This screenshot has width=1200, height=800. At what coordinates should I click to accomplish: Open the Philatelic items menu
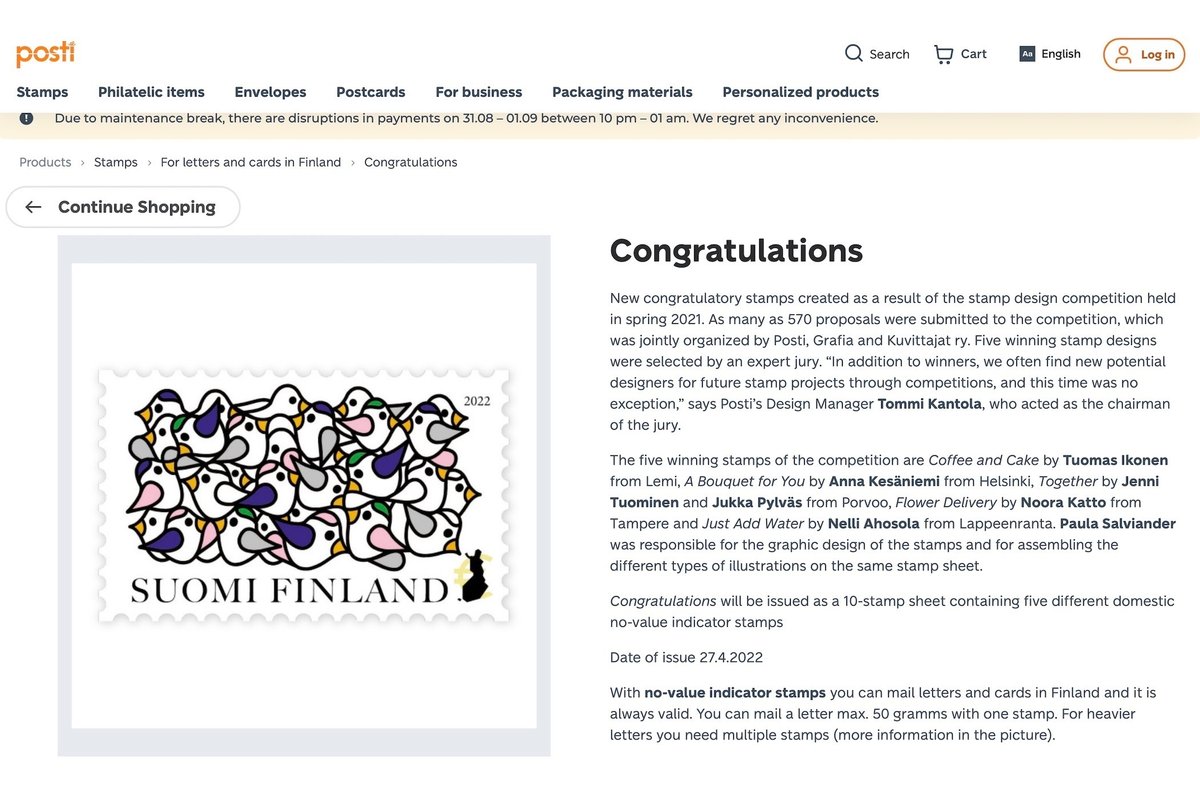click(151, 92)
